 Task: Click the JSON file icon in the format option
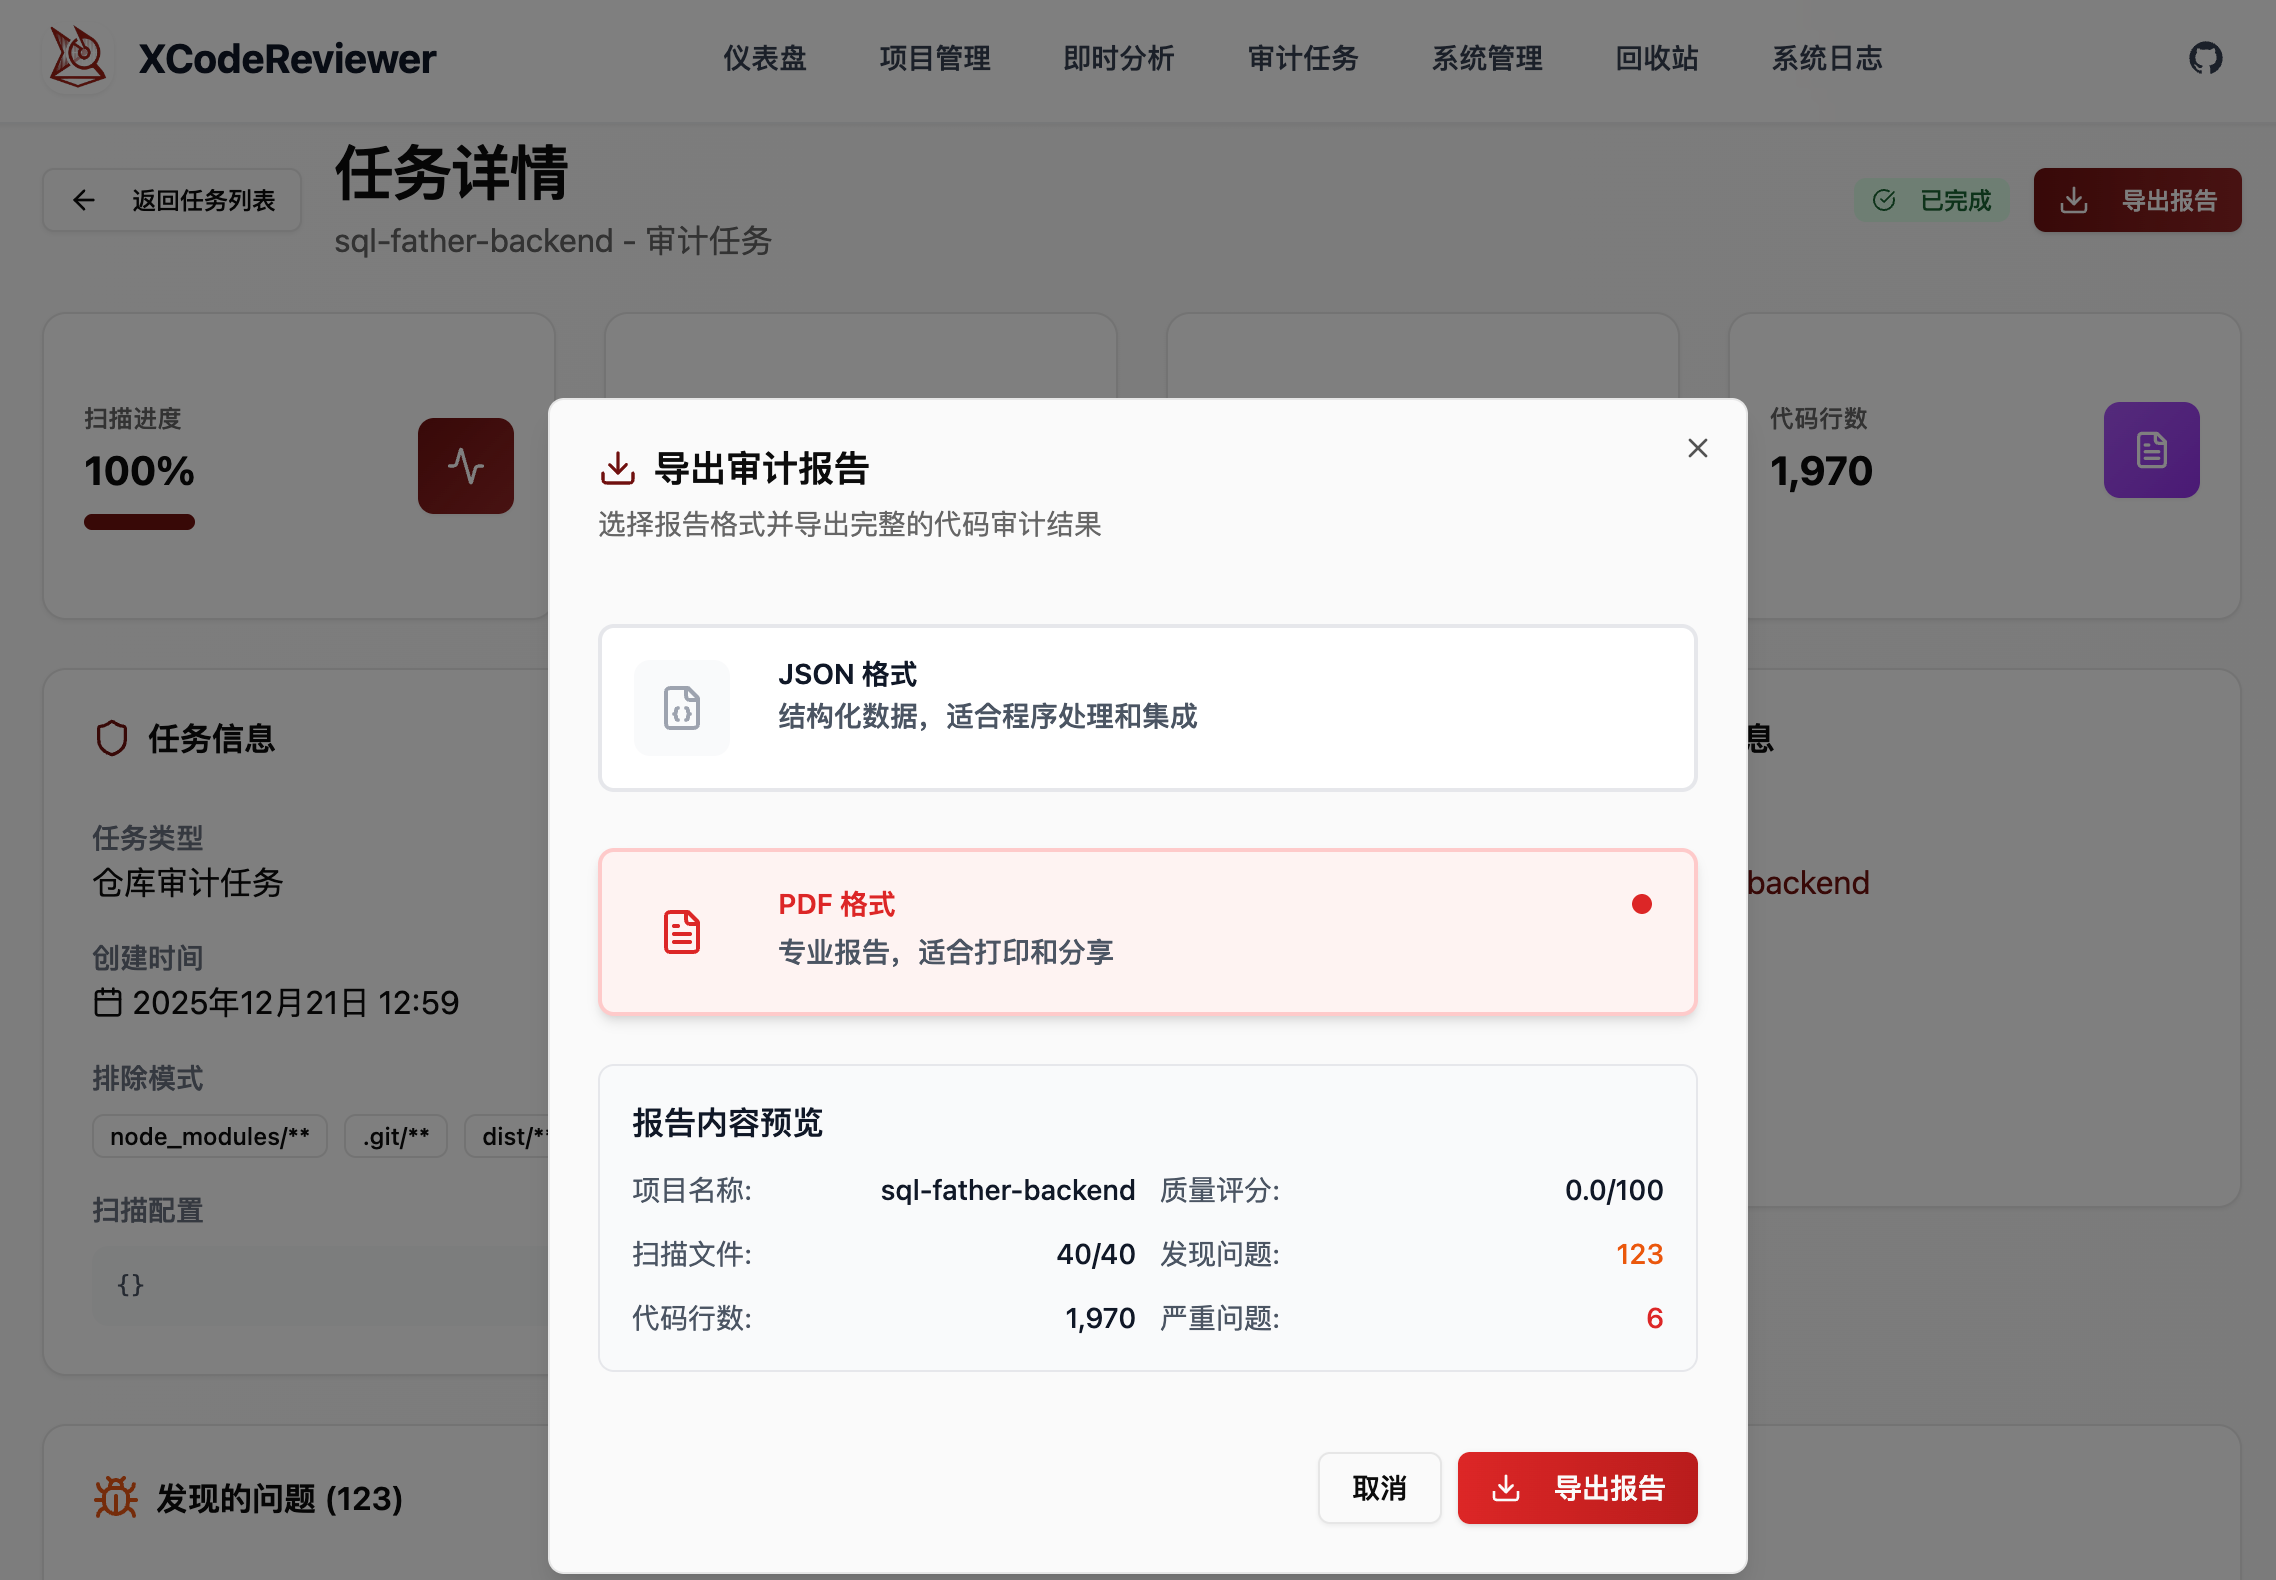tap(681, 707)
